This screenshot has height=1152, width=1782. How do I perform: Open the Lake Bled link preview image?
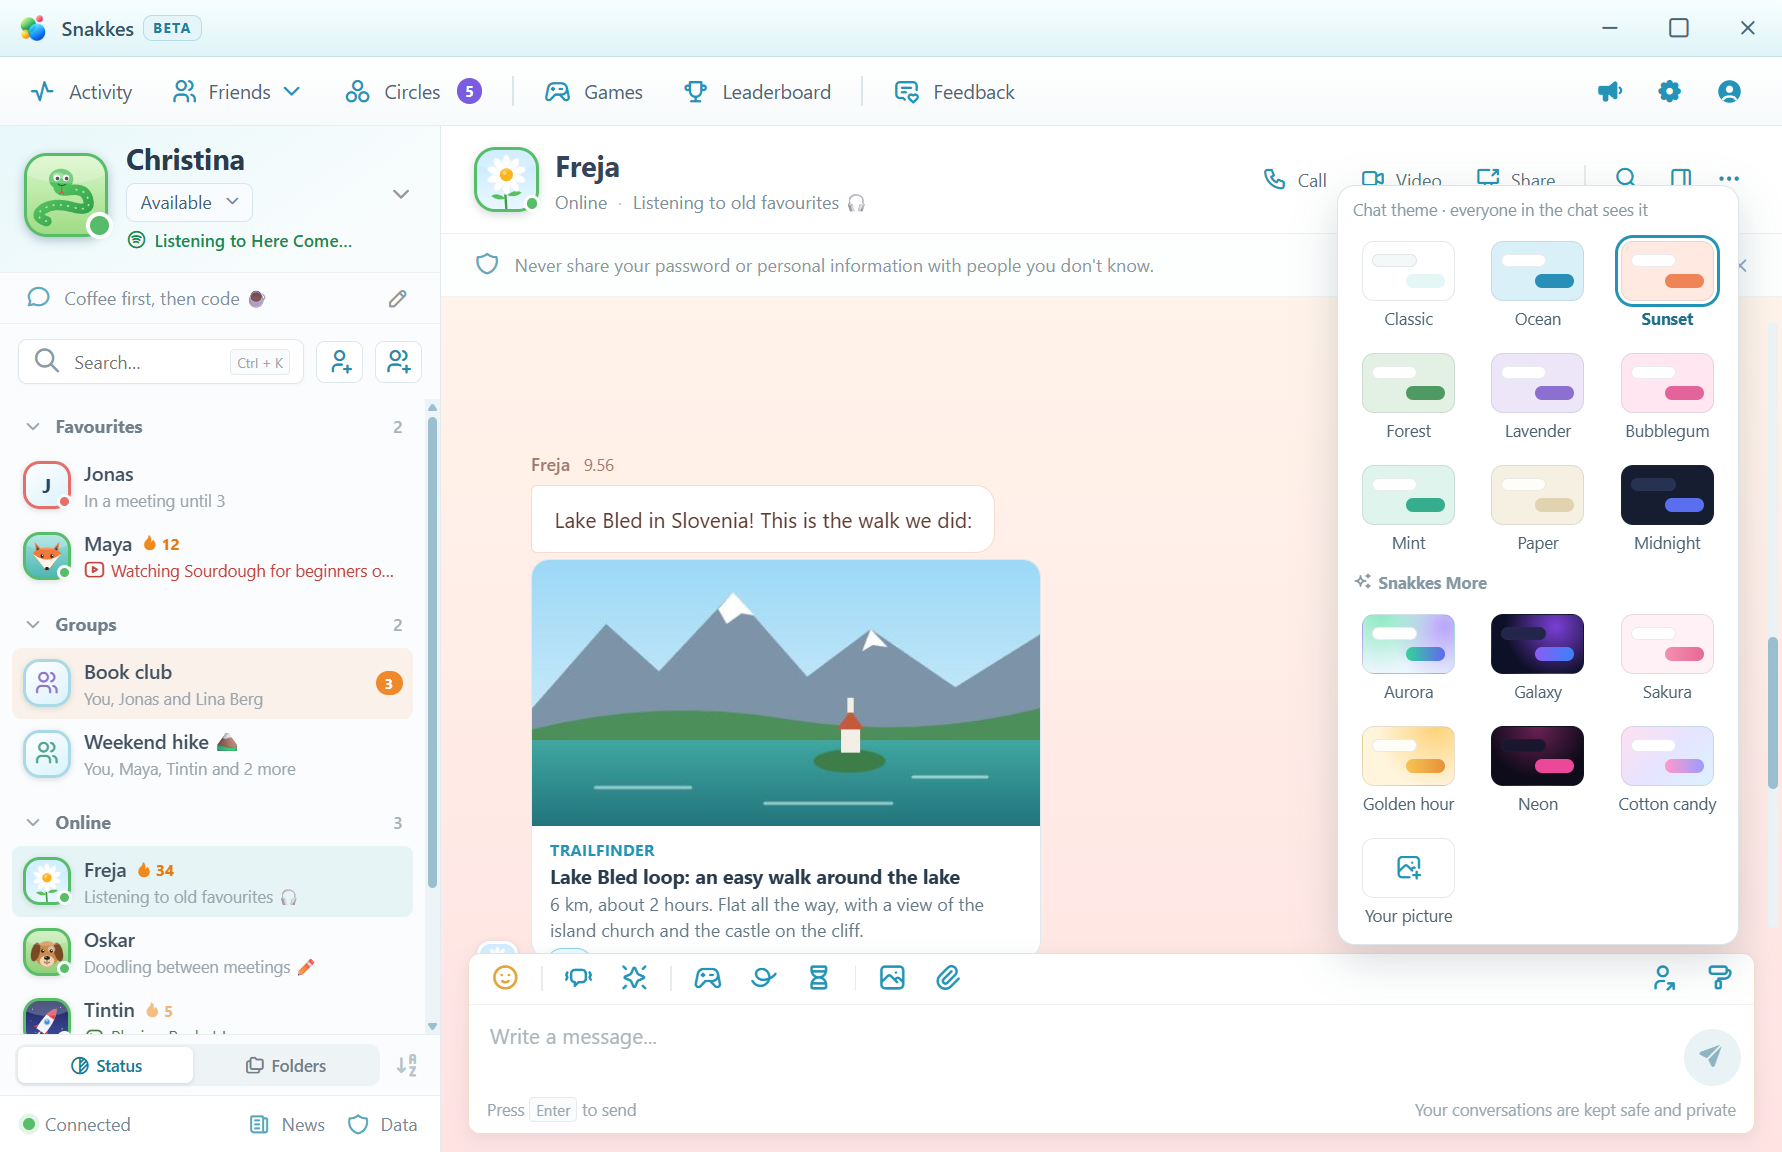click(786, 693)
